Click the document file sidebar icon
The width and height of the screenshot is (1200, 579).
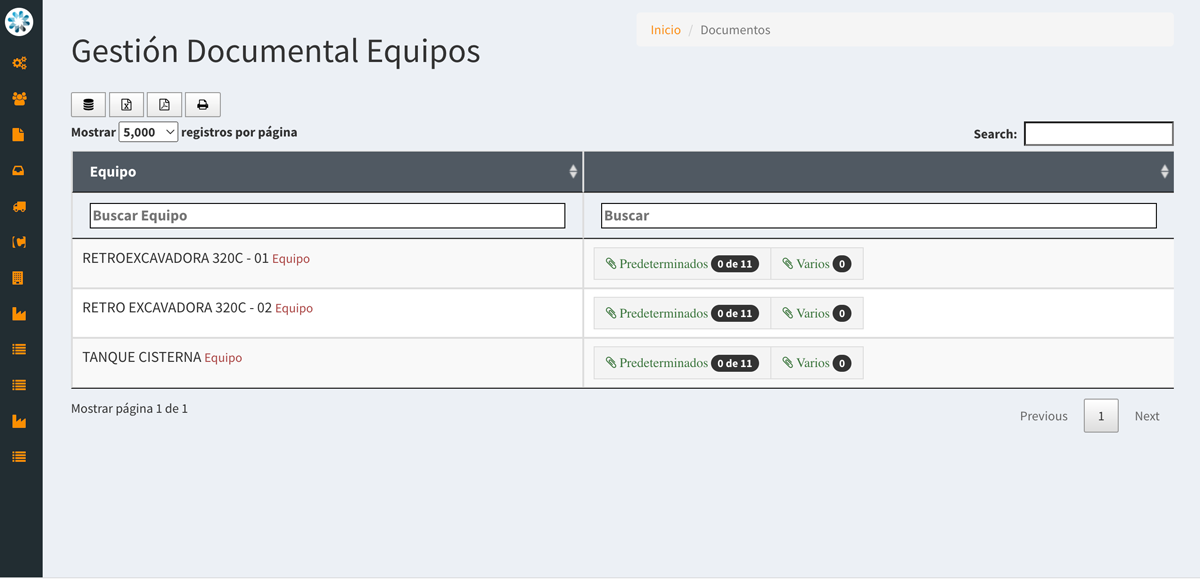tap(19, 135)
